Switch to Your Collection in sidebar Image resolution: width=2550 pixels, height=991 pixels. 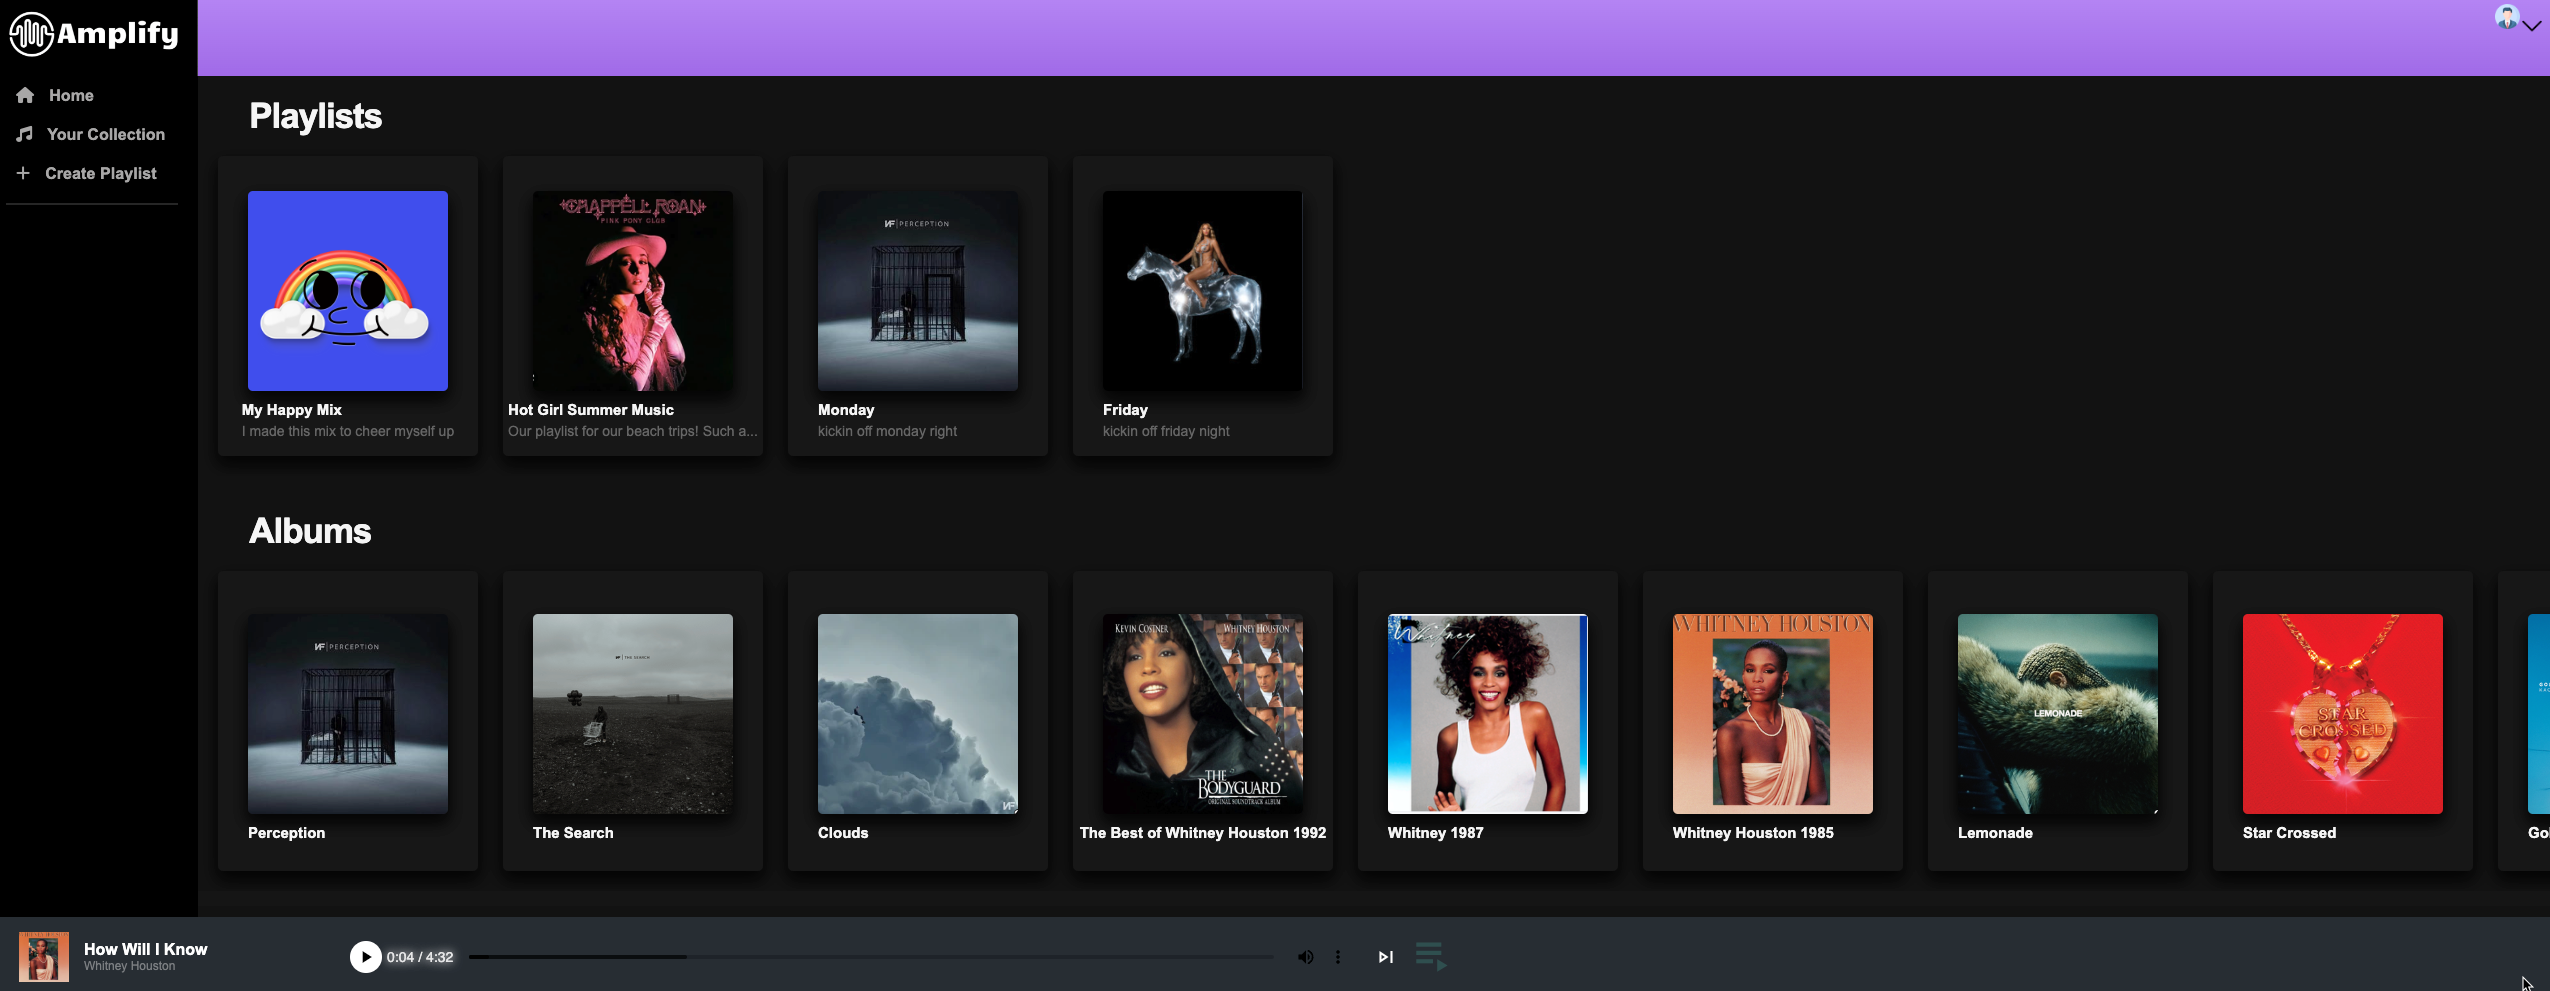pyautogui.click(x=105, y=134)
